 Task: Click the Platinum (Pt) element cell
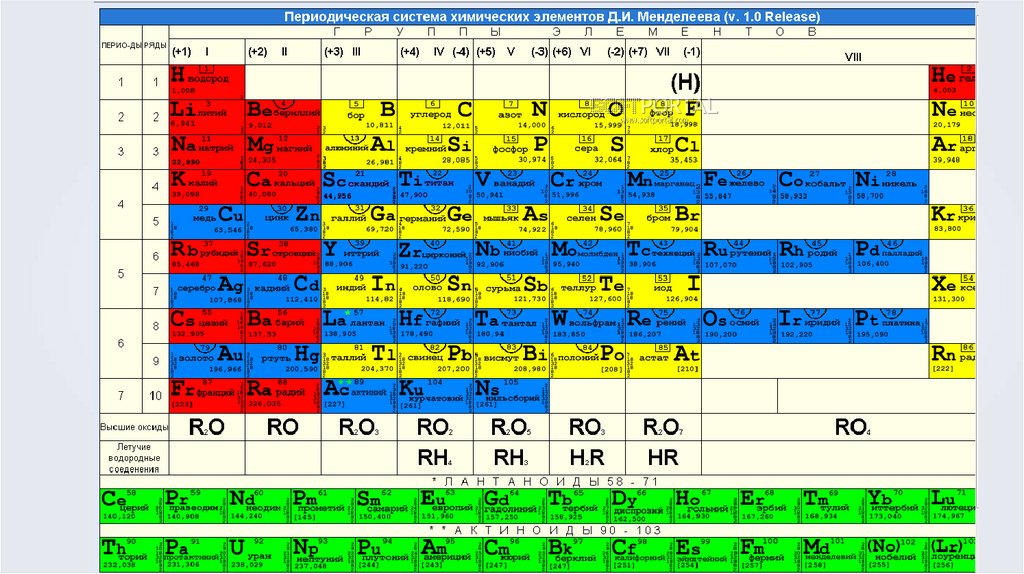tap(891, 326)
